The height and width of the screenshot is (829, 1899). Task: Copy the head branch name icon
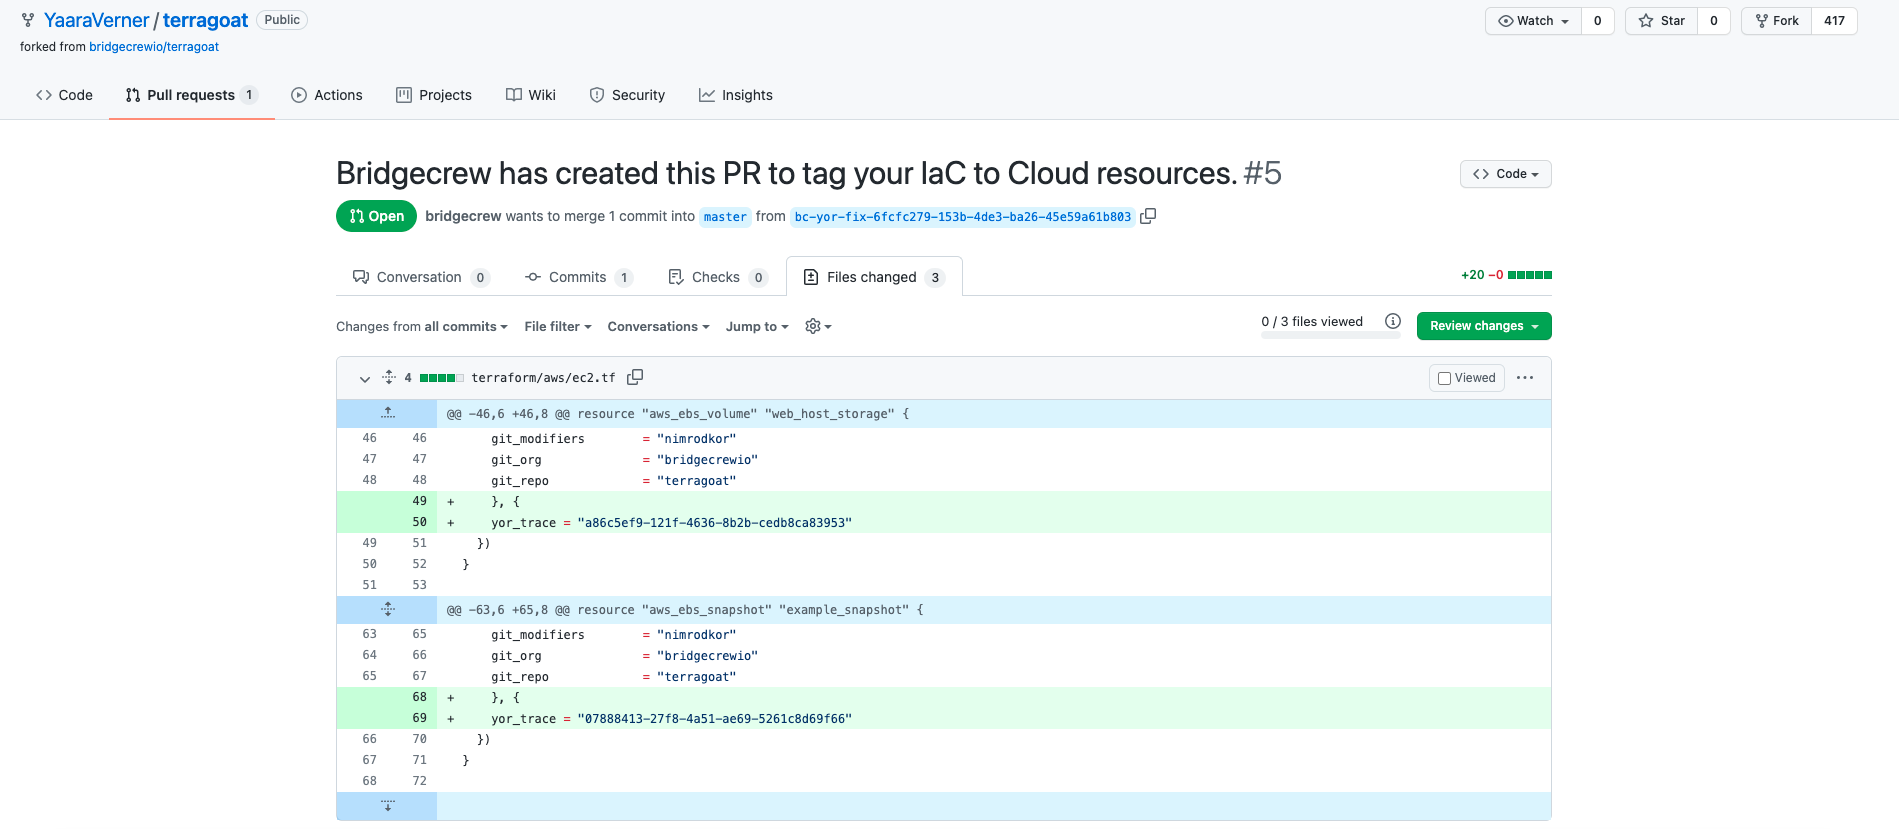tap(1148, 216)
